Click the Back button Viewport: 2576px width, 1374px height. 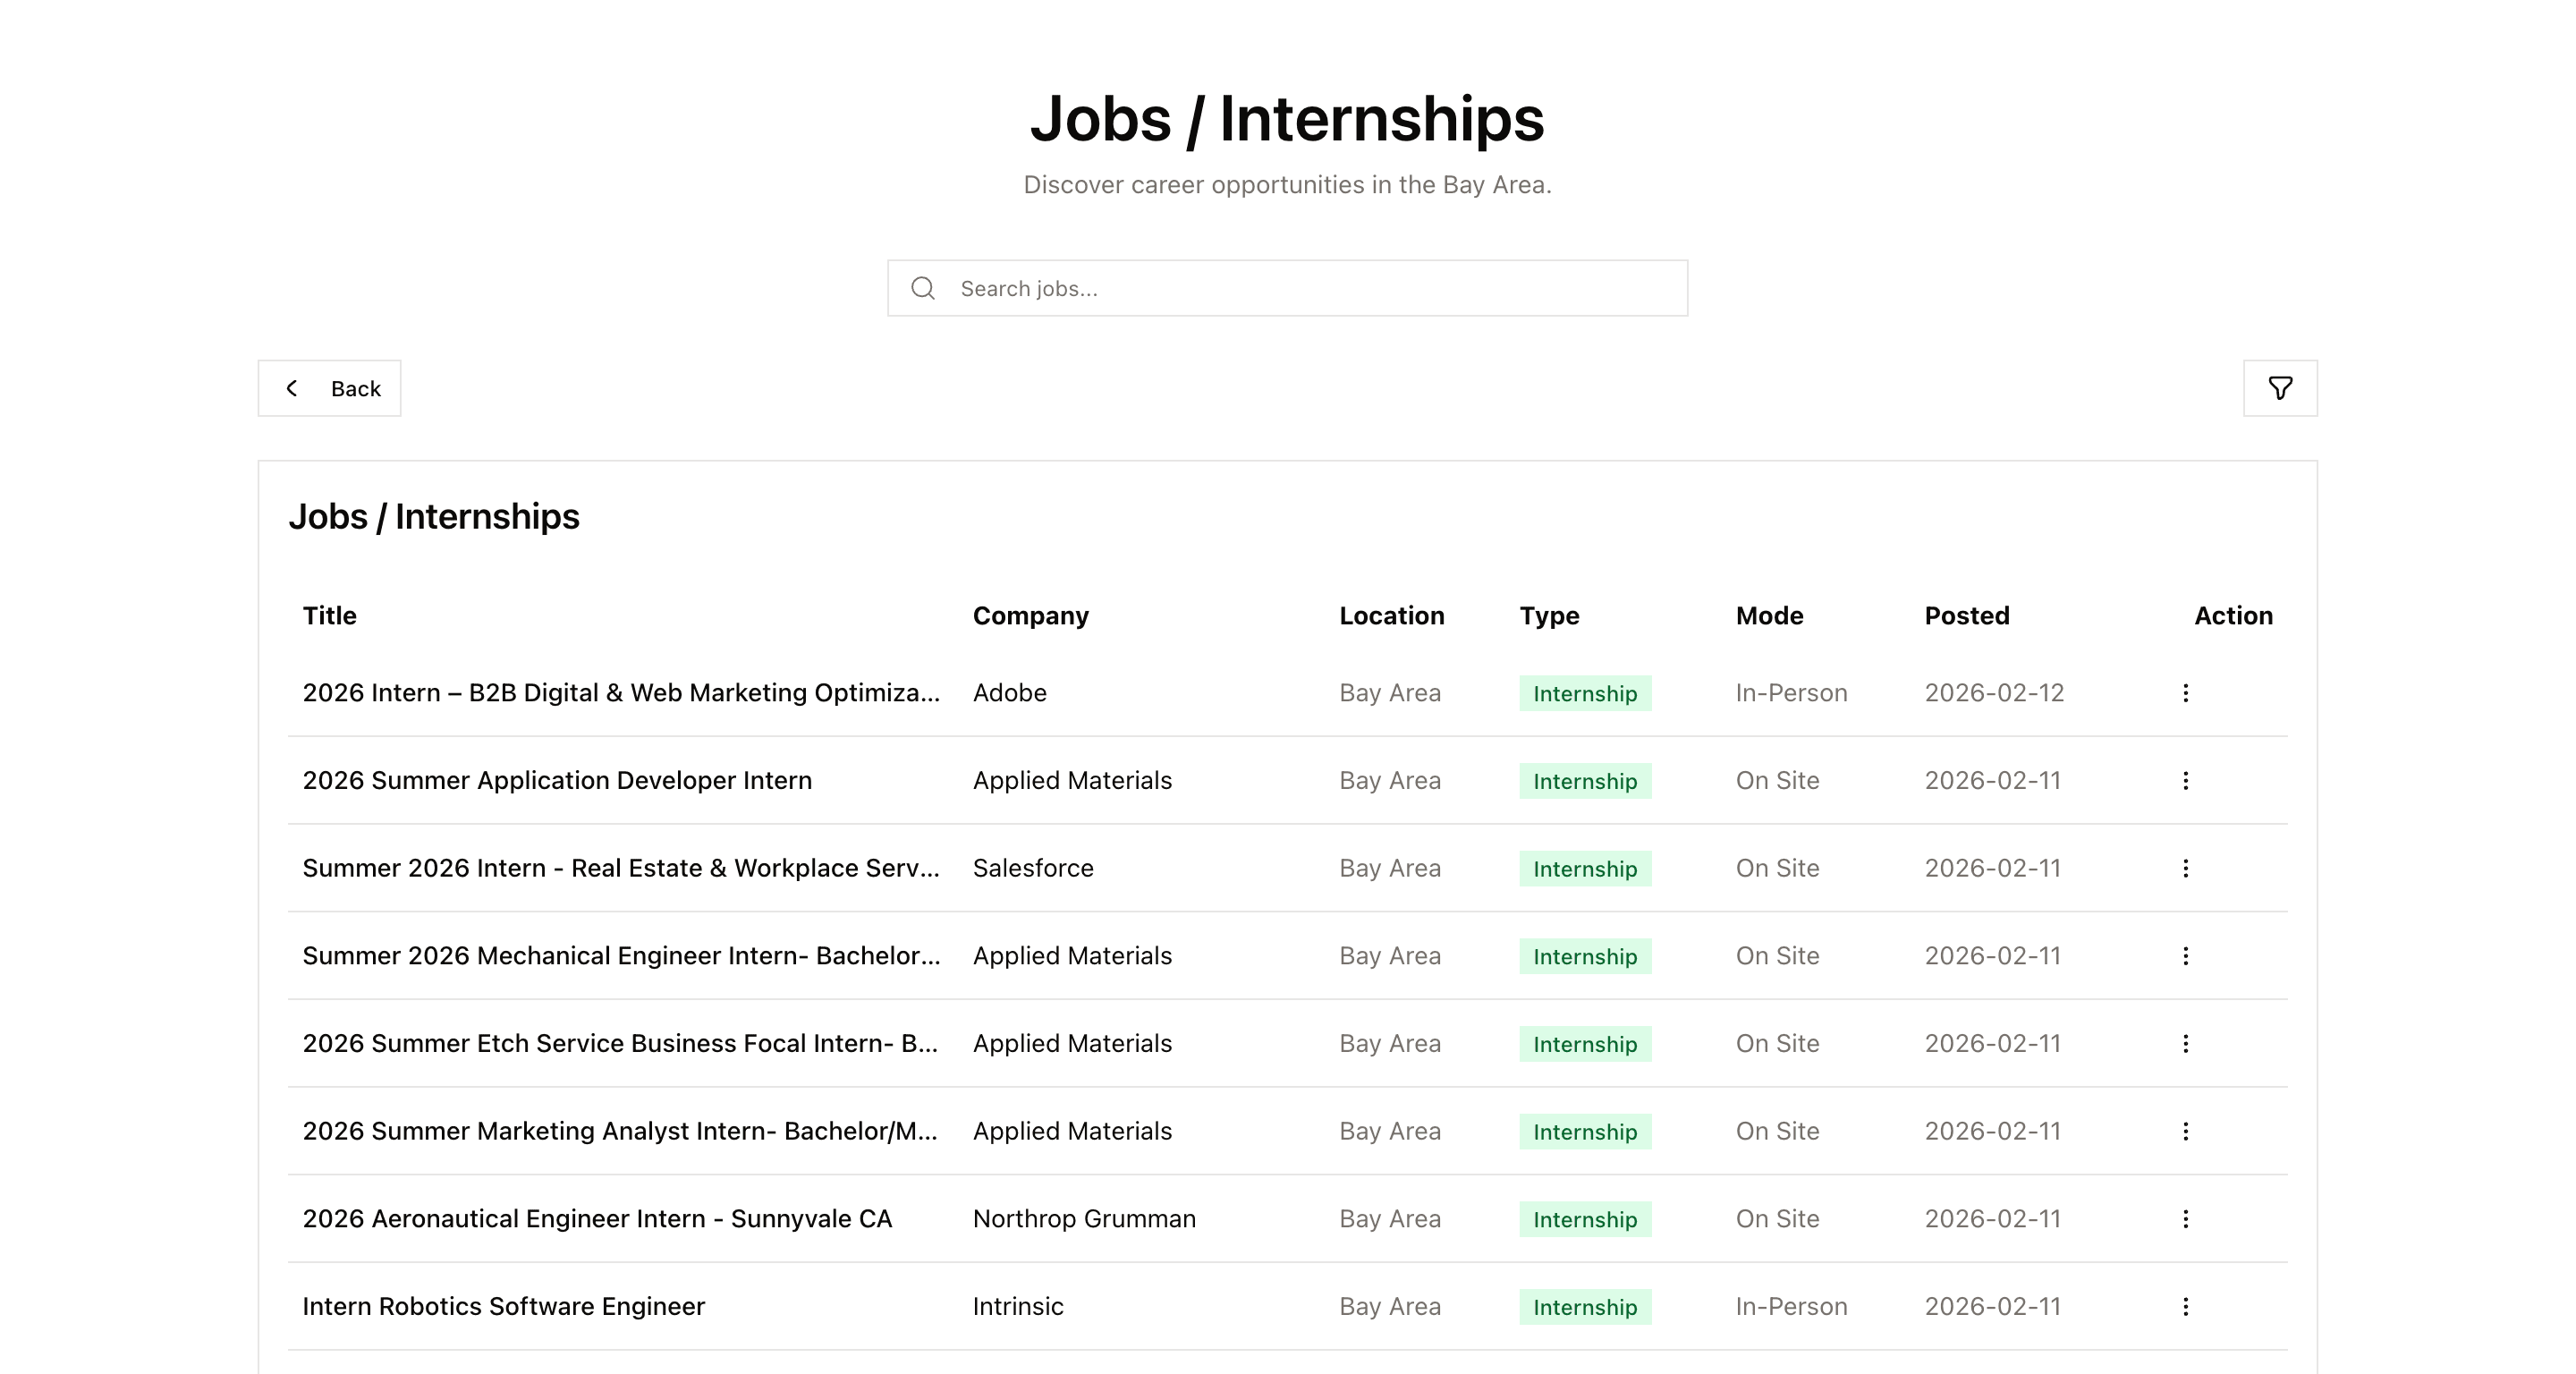pos(330,388)
